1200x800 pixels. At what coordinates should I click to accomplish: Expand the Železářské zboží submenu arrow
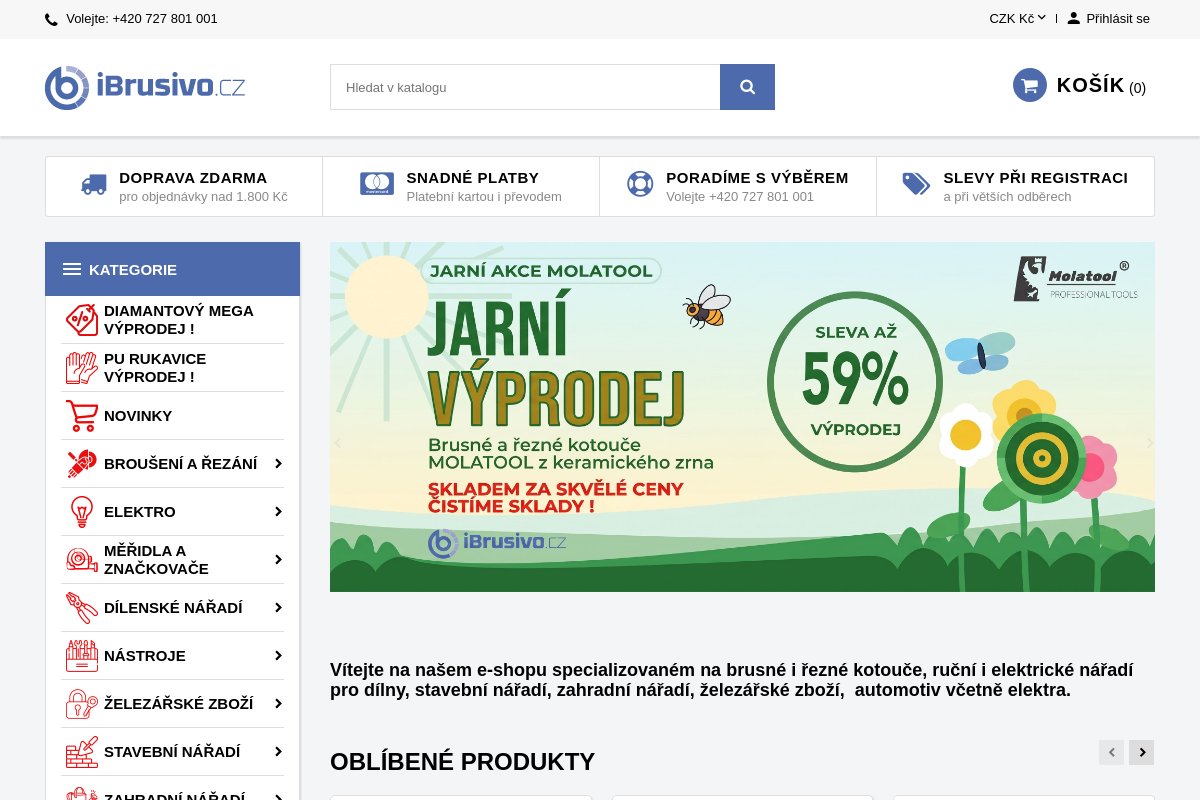[x=278, y=704]
